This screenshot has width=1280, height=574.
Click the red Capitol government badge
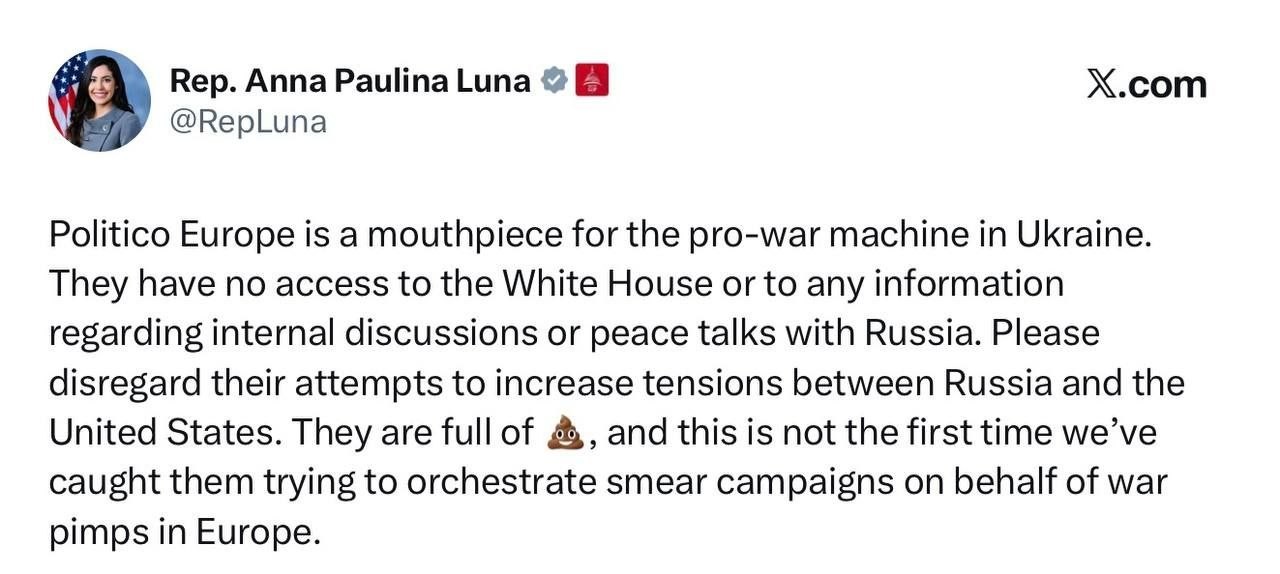[x=591, y=81]
